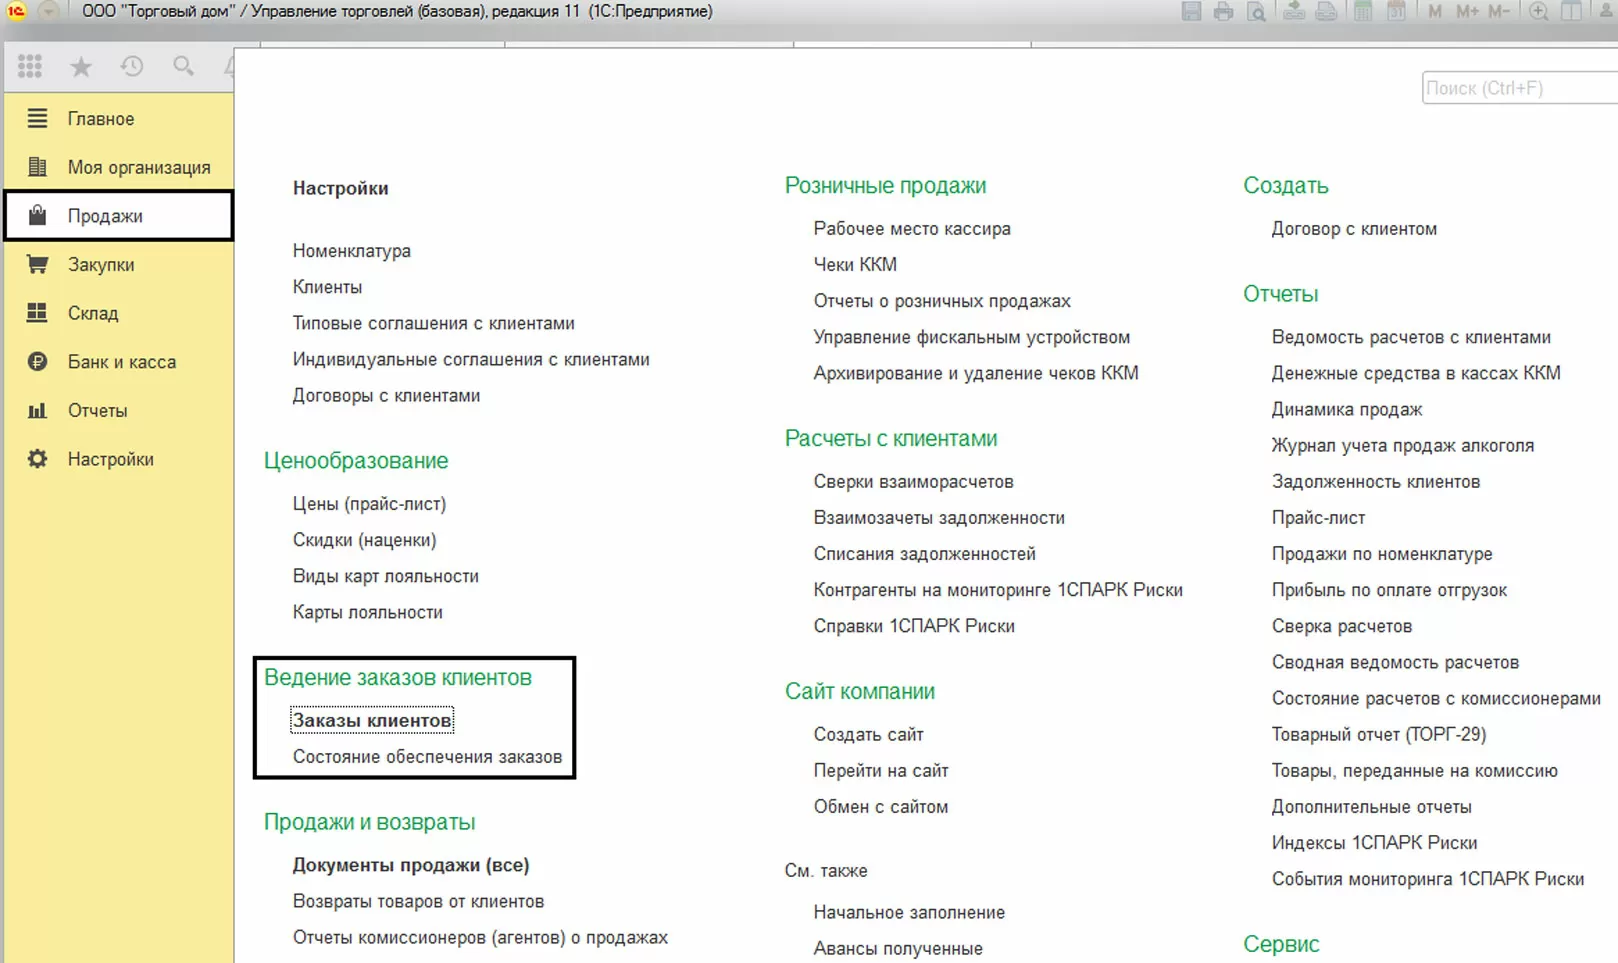This screenshot has width=1618, height=963.
Task: Click the M memory button in the toolbar
Action: pyautogui.click(x=1435, y=11)
